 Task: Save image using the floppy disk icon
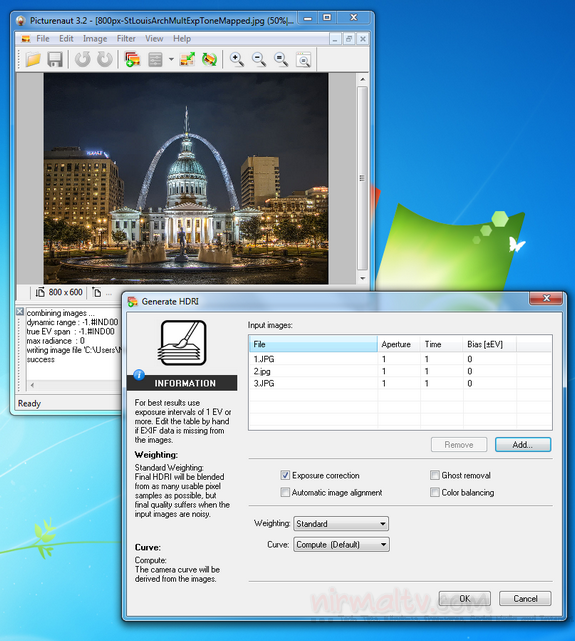coord(55,60)
